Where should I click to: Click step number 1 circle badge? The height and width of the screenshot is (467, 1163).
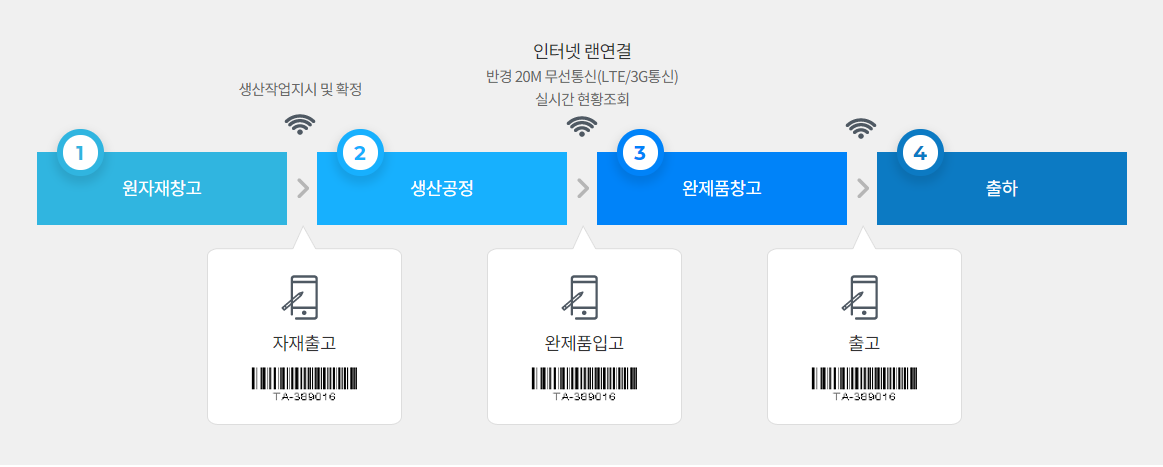point(80,153)
